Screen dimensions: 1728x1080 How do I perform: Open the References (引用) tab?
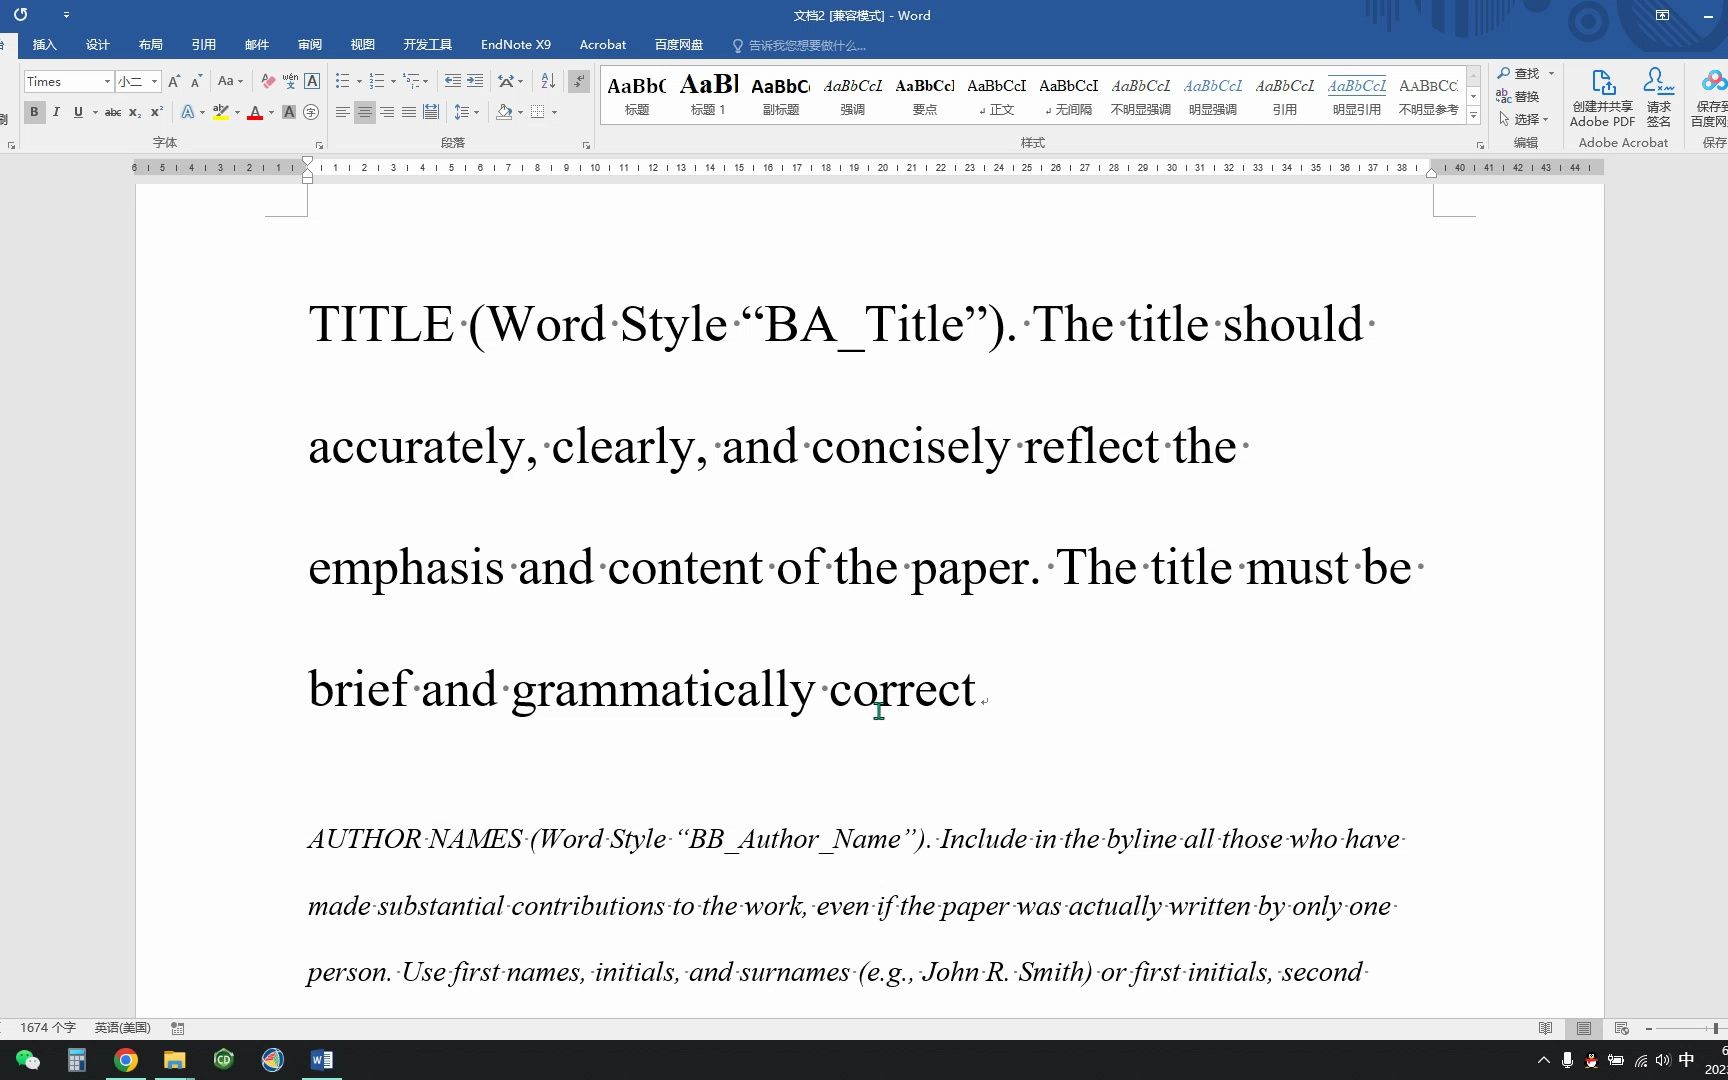pos(204,44)
